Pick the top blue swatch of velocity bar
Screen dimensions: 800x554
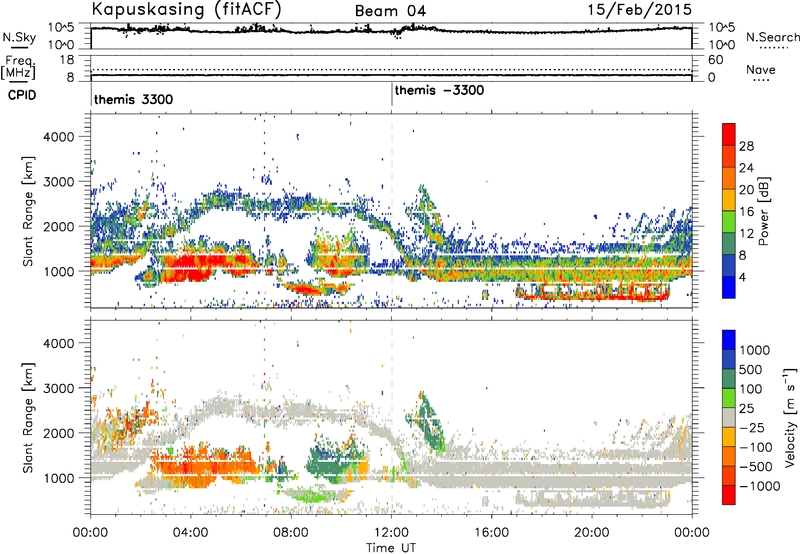point(729,340)
